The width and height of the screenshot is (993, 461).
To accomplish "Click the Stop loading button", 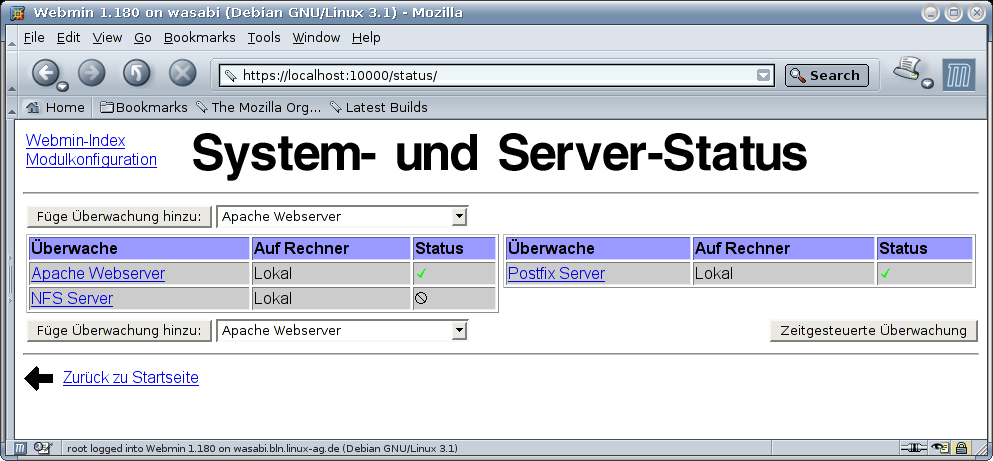I will point(182,73).
